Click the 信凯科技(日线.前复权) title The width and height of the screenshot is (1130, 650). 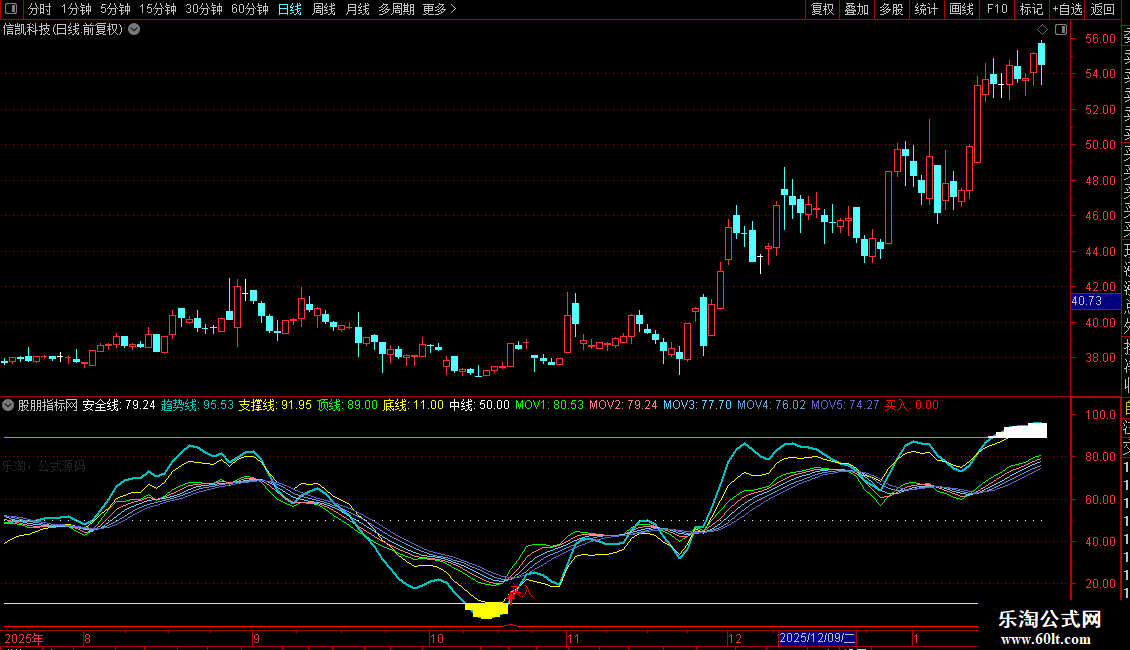click(63, 30)
